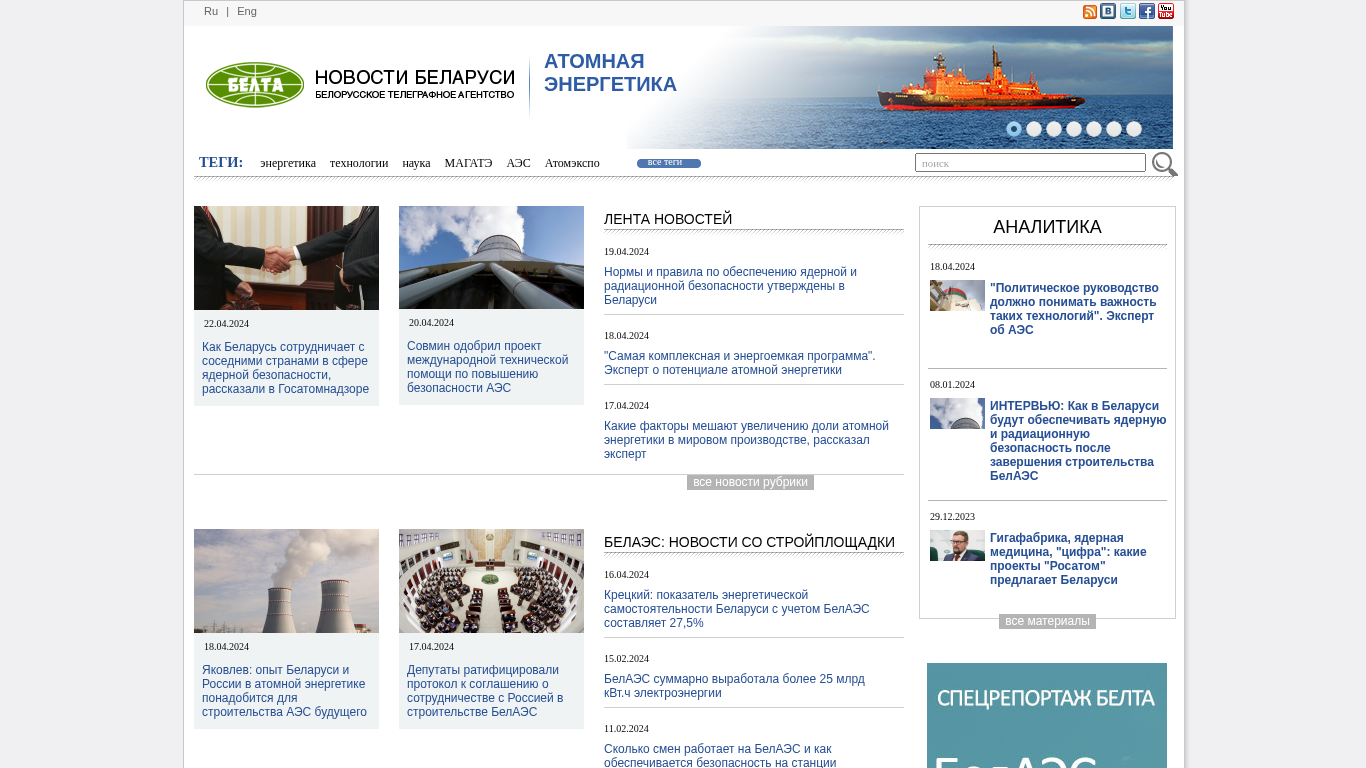This screenshot has height=768, width=1366.
Task: Open the 'энергетика' tag link
Action: [x=288, y=164]
